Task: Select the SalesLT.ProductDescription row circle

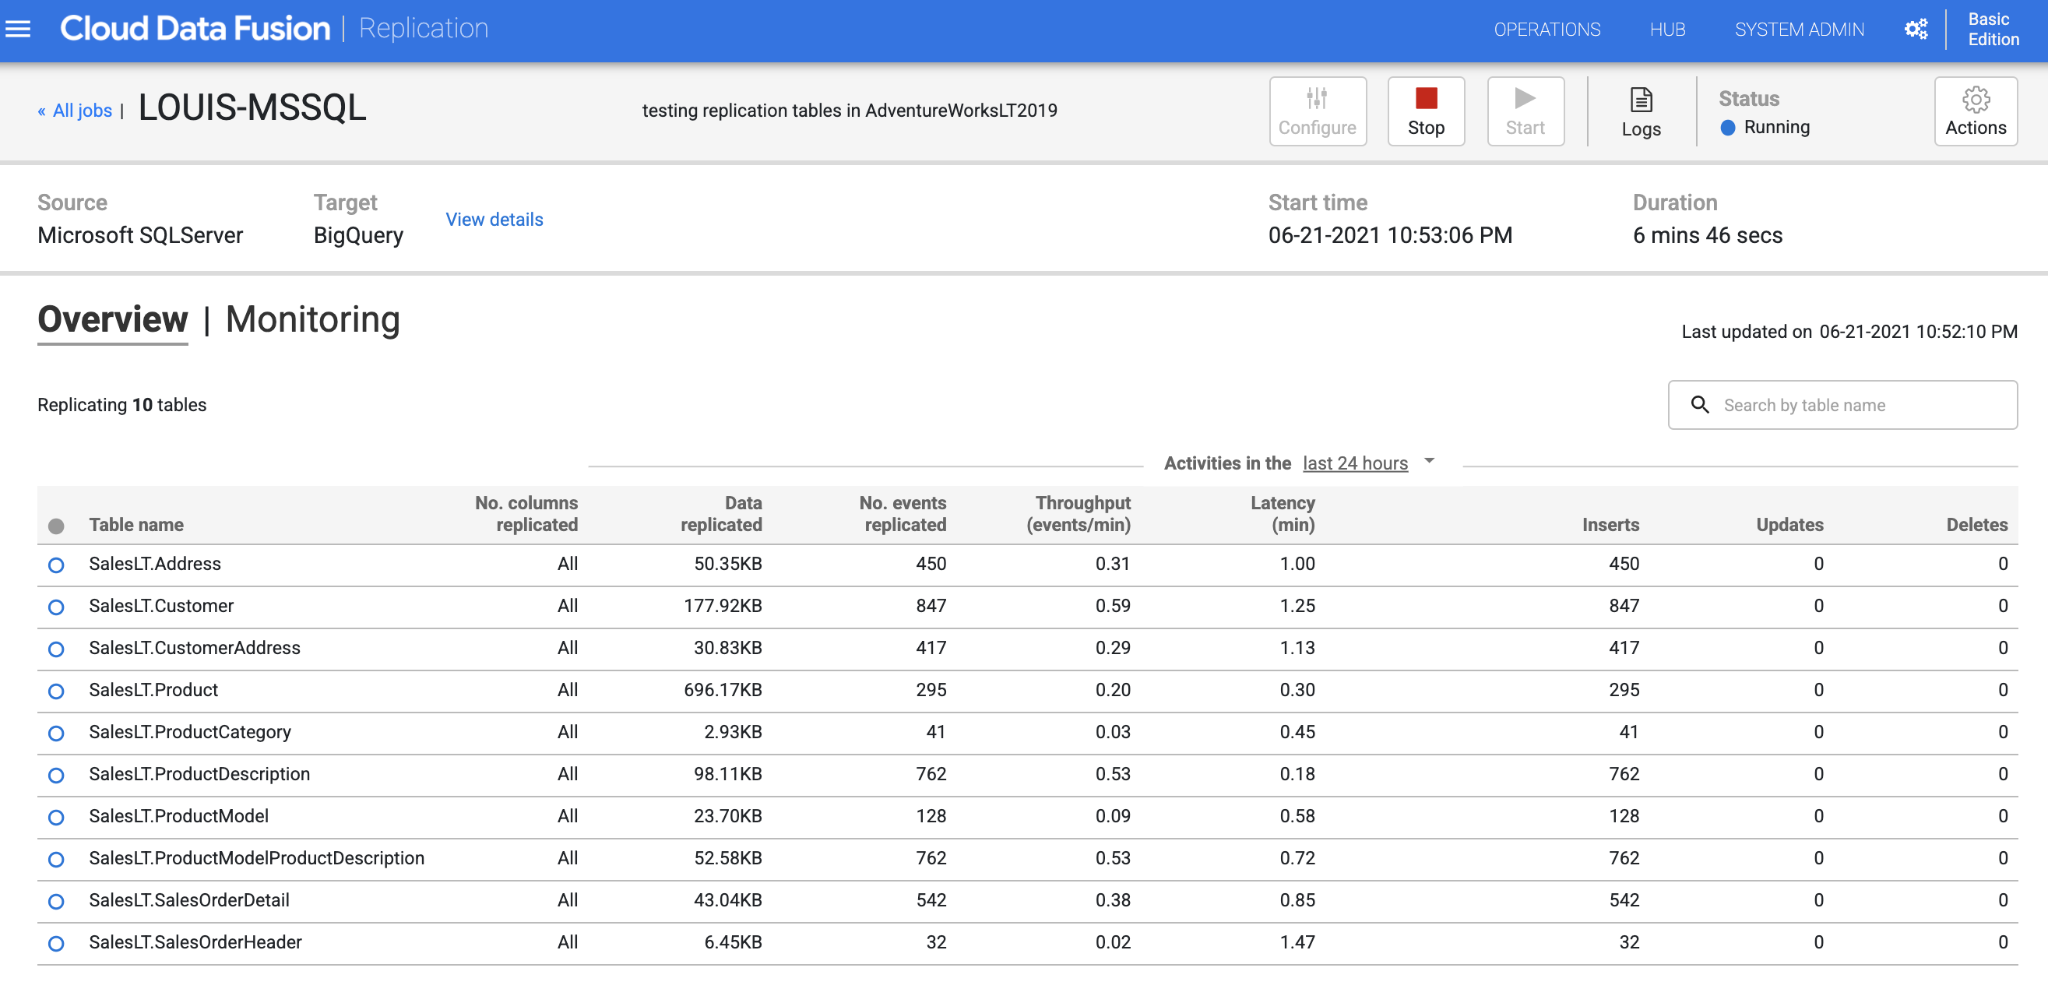Action: 56,775
